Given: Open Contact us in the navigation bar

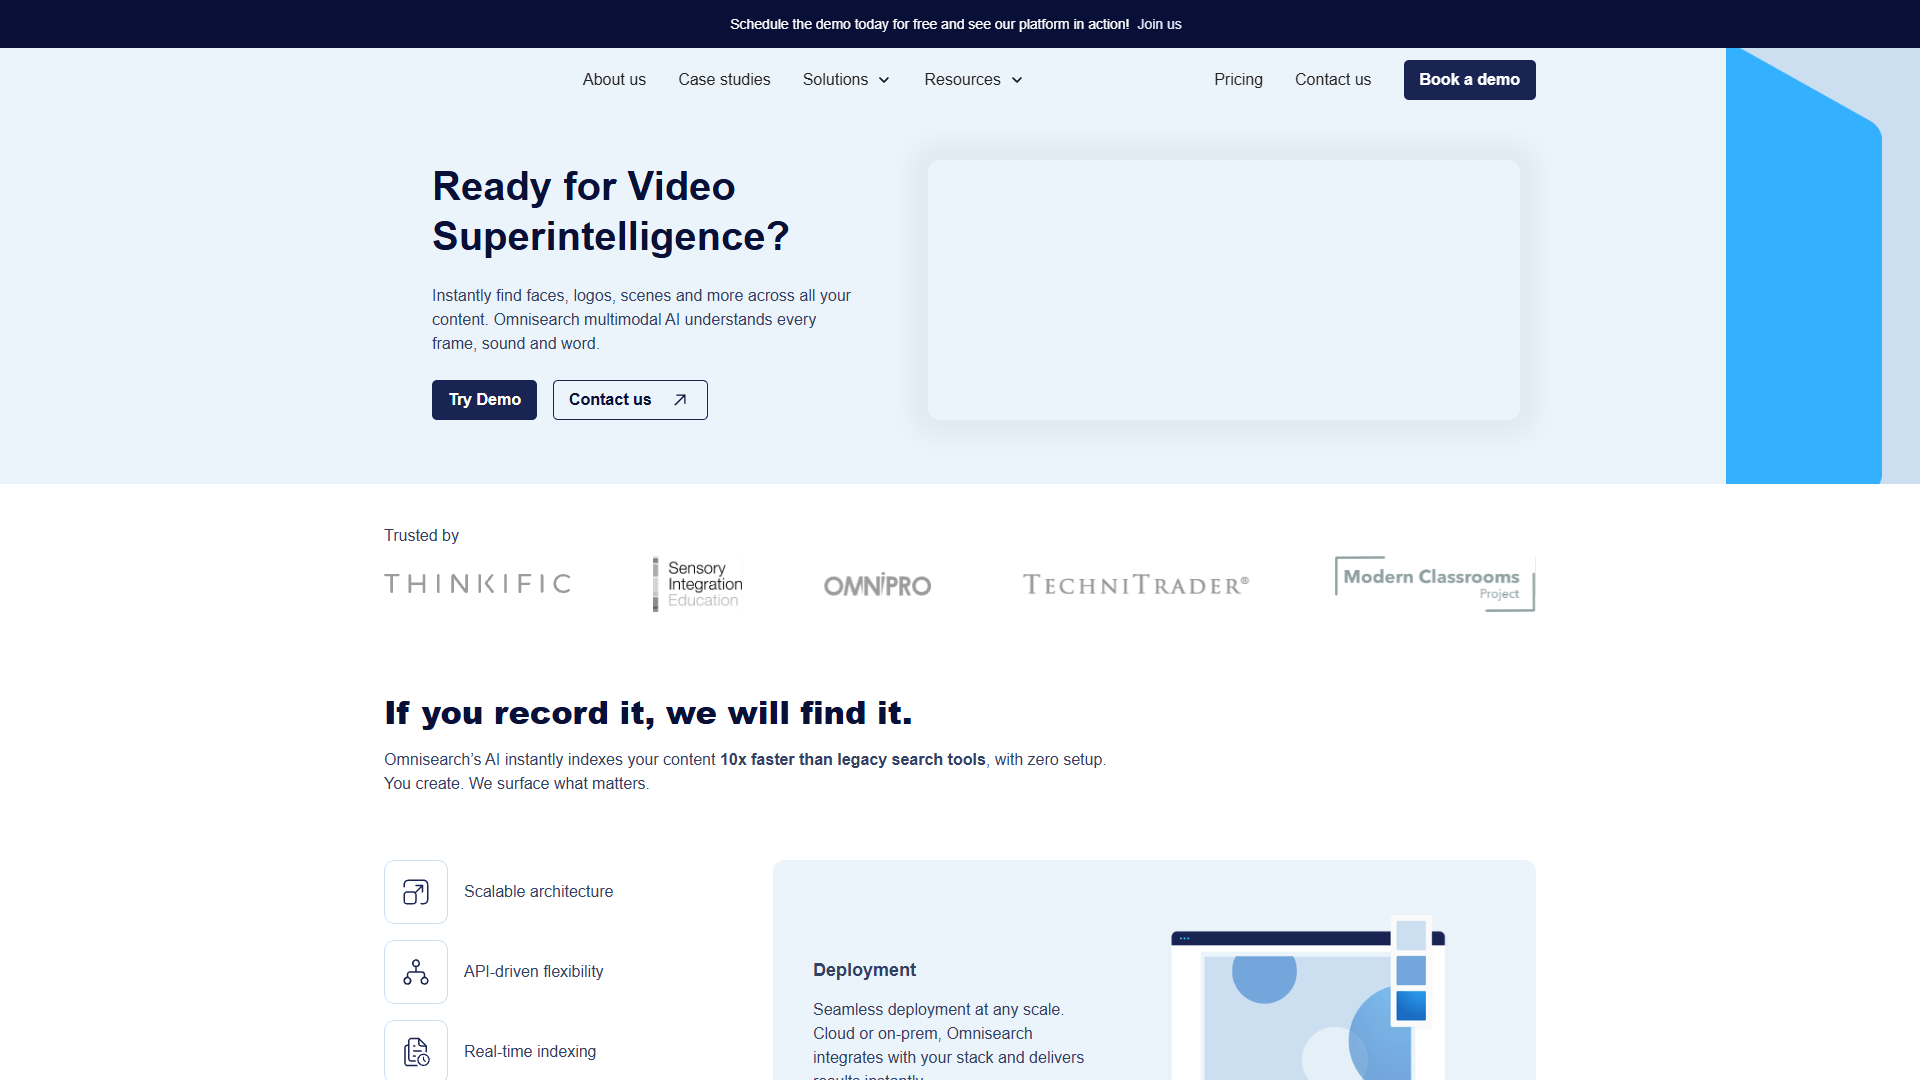Looking at the screenshot, I should coord(1333,80).
